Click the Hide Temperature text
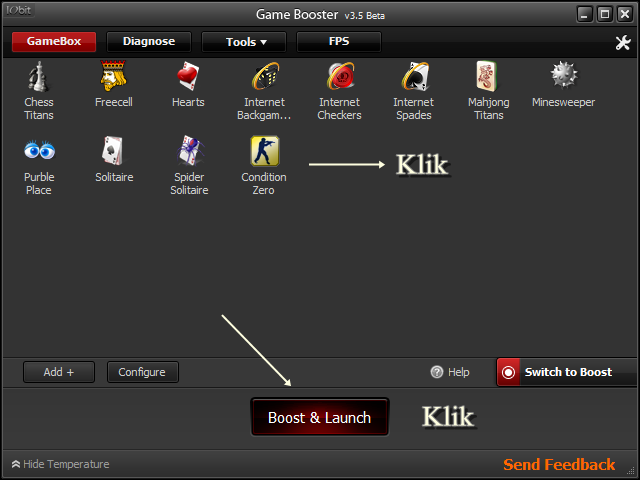Screen dimensions: 640x480 66,464
